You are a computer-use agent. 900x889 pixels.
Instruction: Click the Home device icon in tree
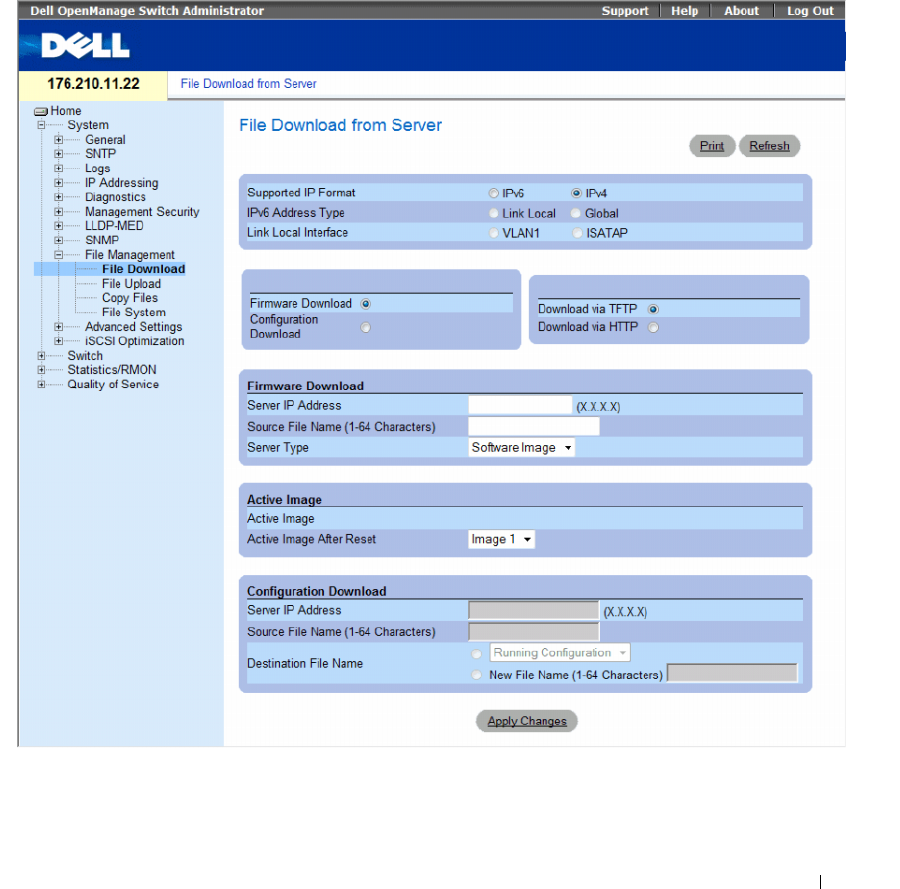41,111
